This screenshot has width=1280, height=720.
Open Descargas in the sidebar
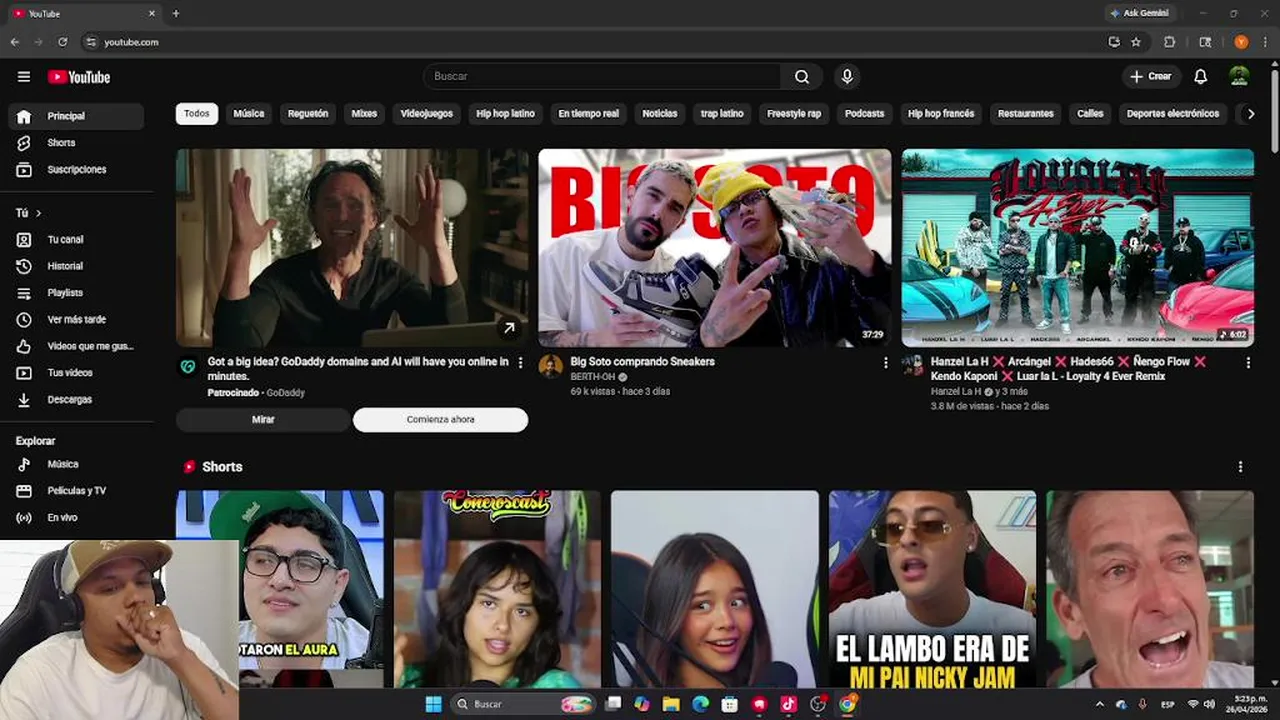[x=76, y=400]
